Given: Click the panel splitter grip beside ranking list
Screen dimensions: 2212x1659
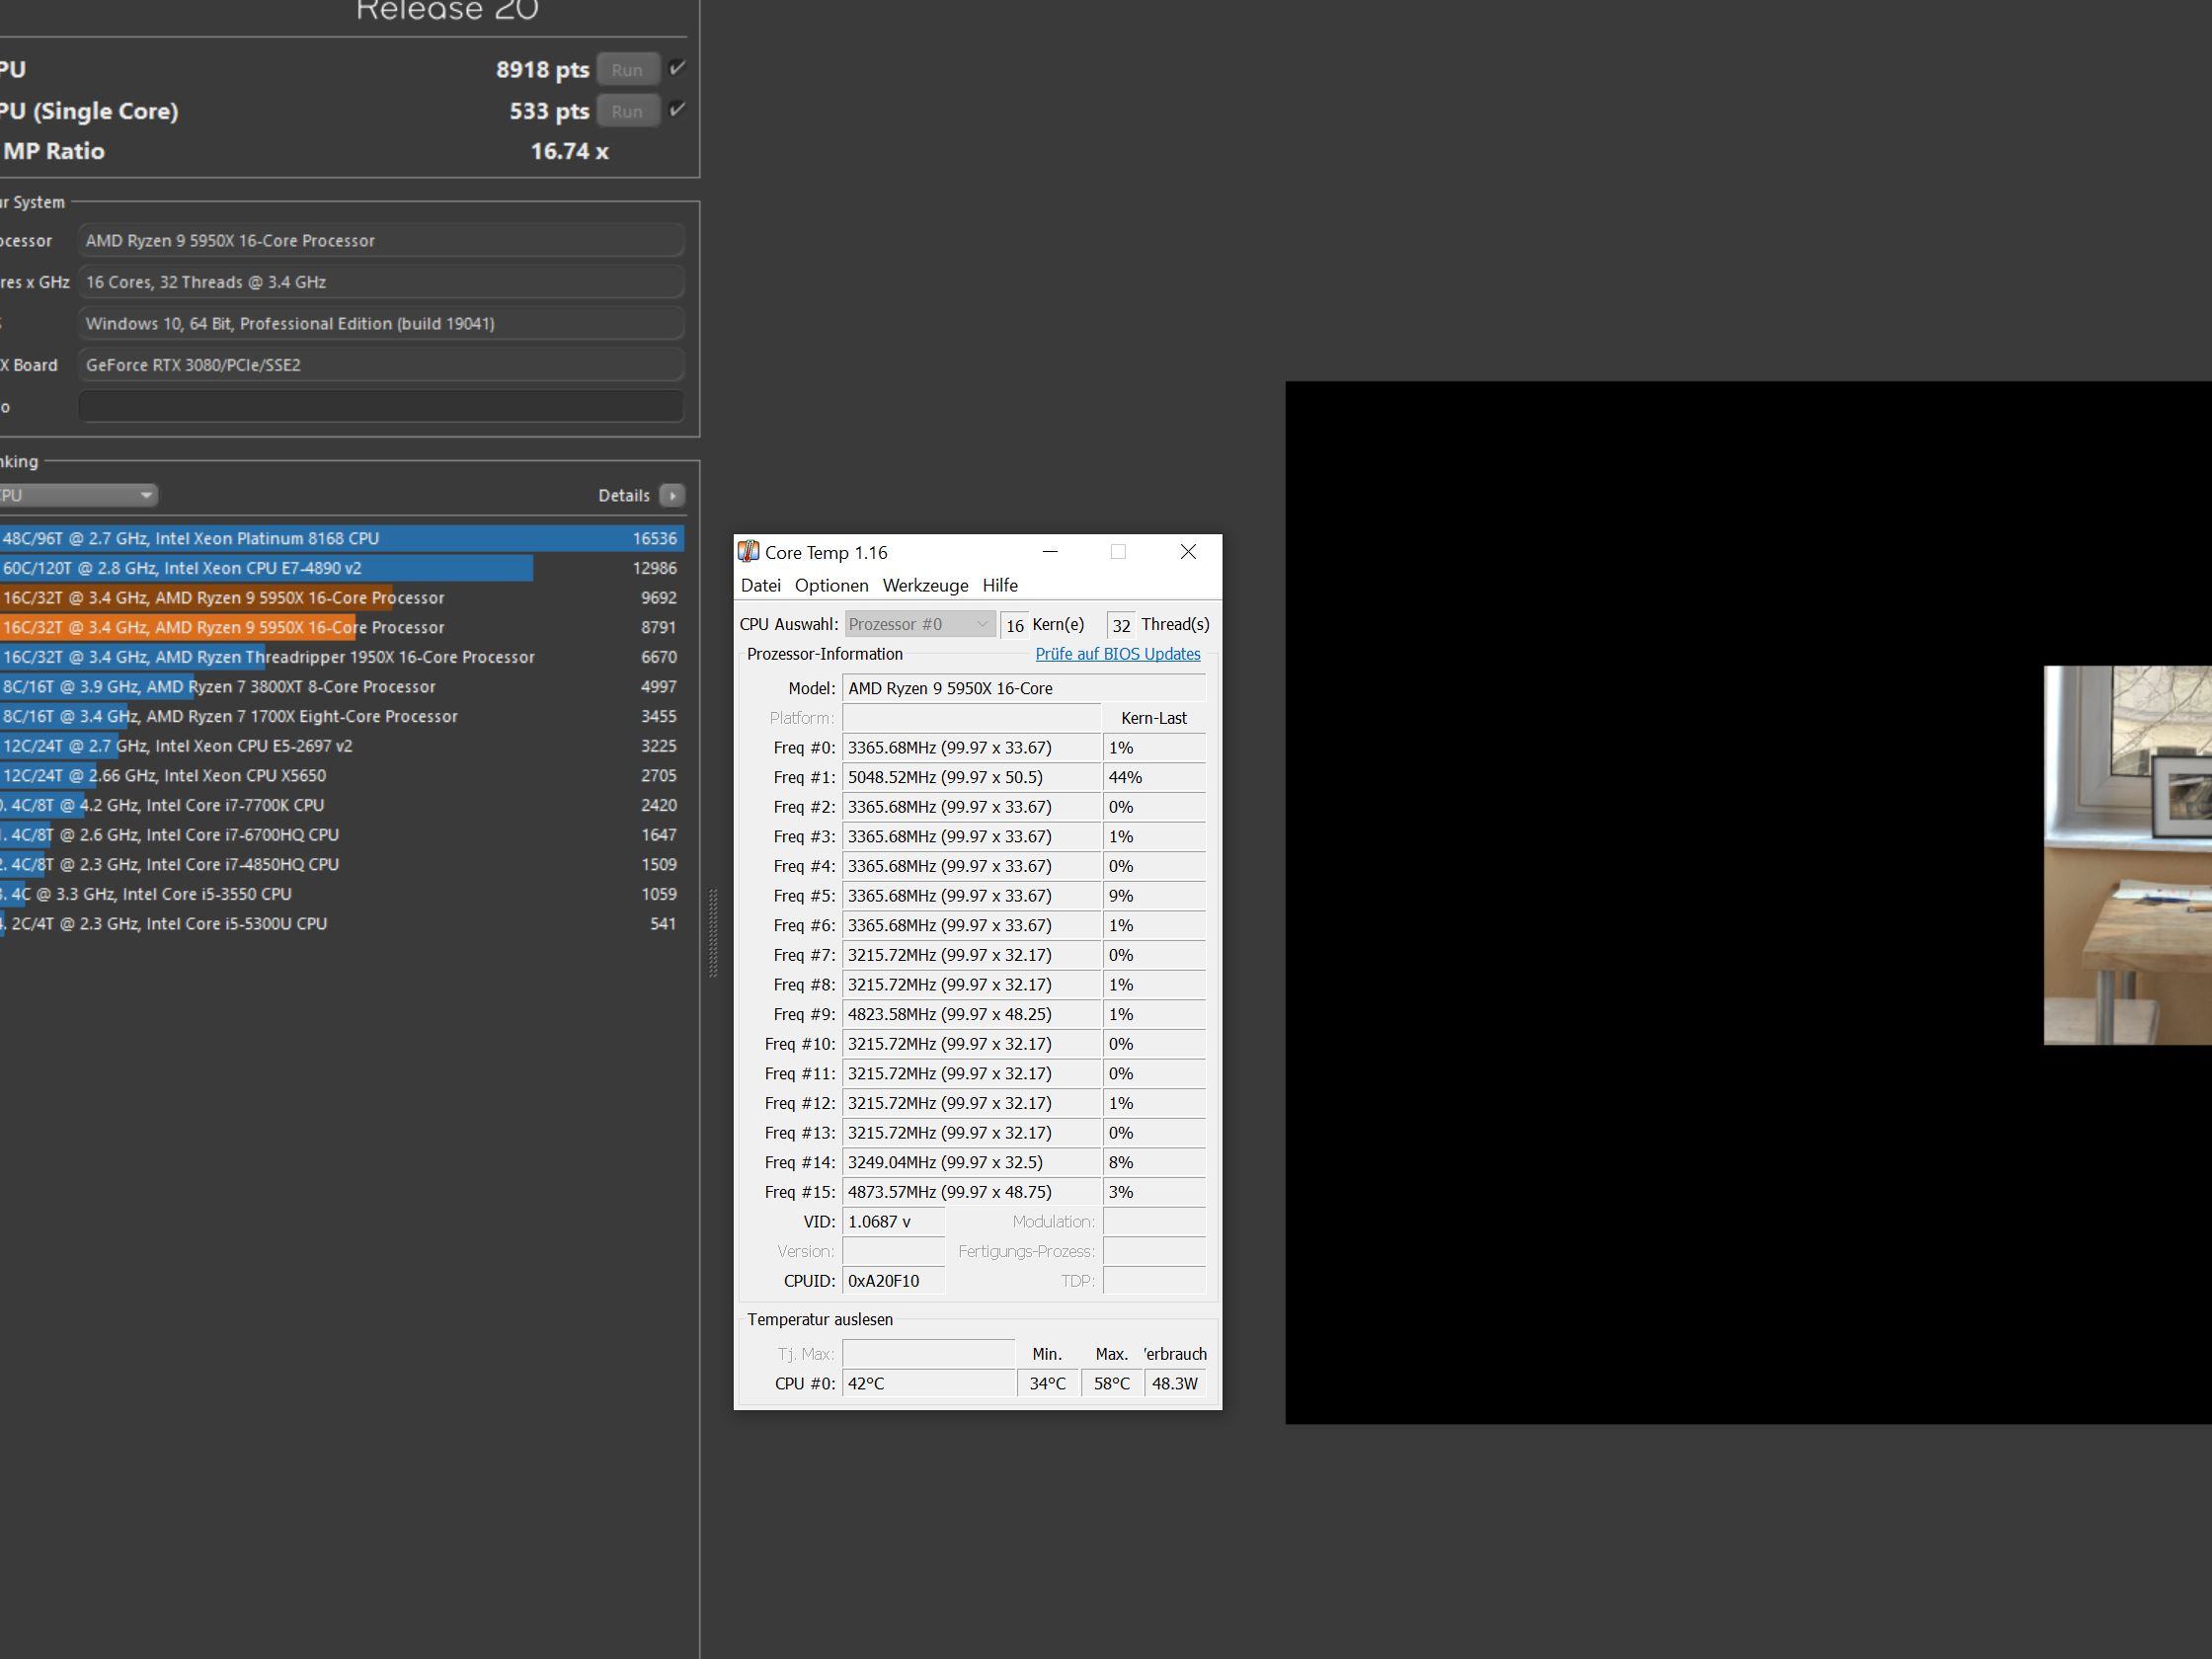Looking at the screenshot, I should (713, 933).
